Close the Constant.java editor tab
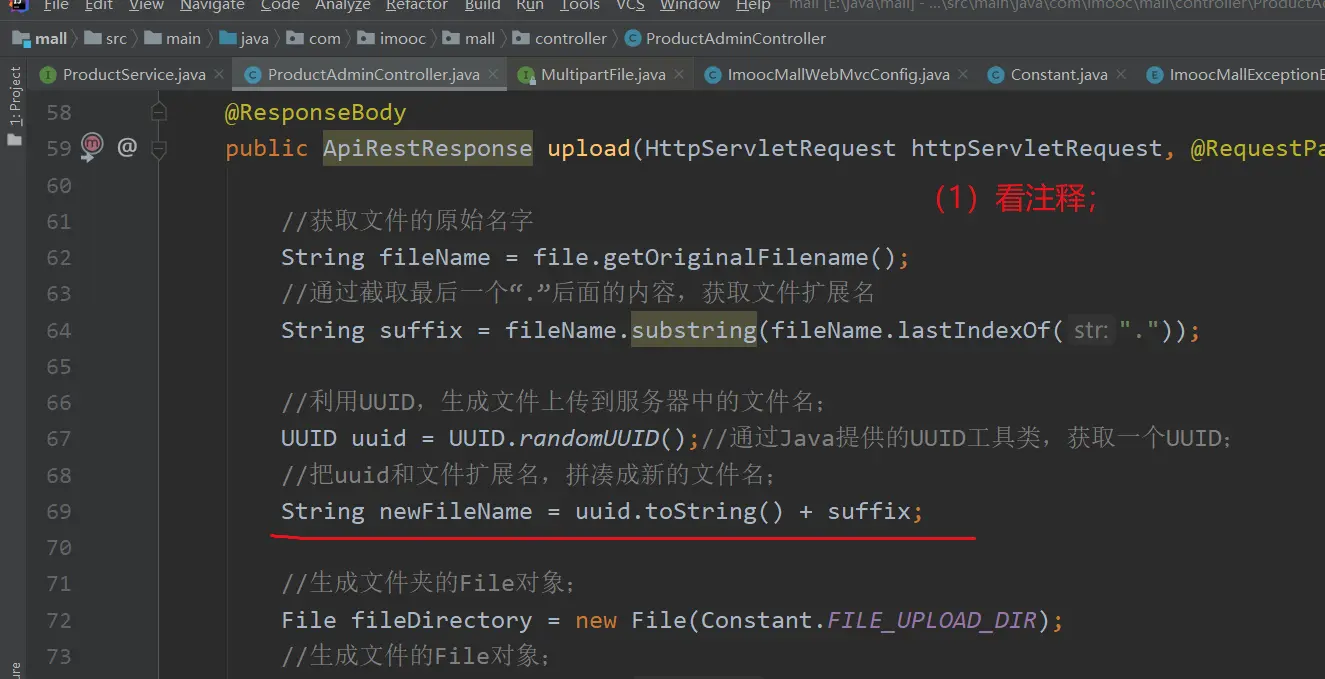 pos(1122,75)
